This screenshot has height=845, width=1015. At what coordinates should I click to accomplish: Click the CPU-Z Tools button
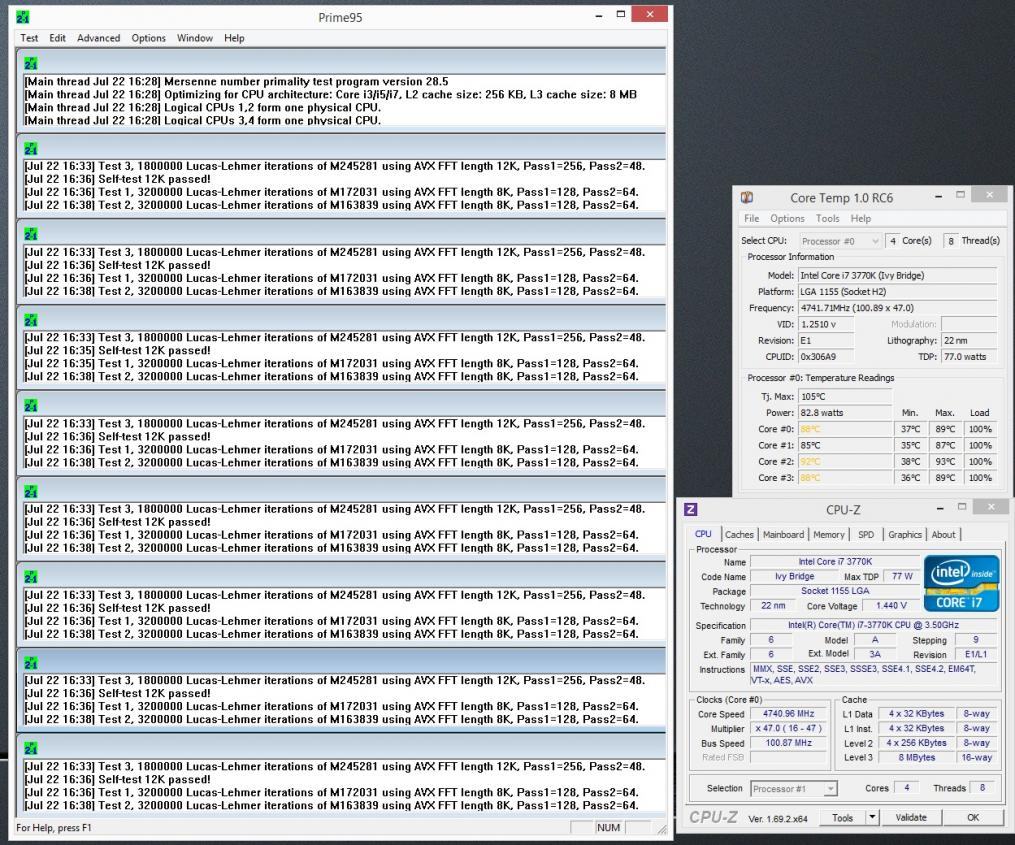coord(842,817)
